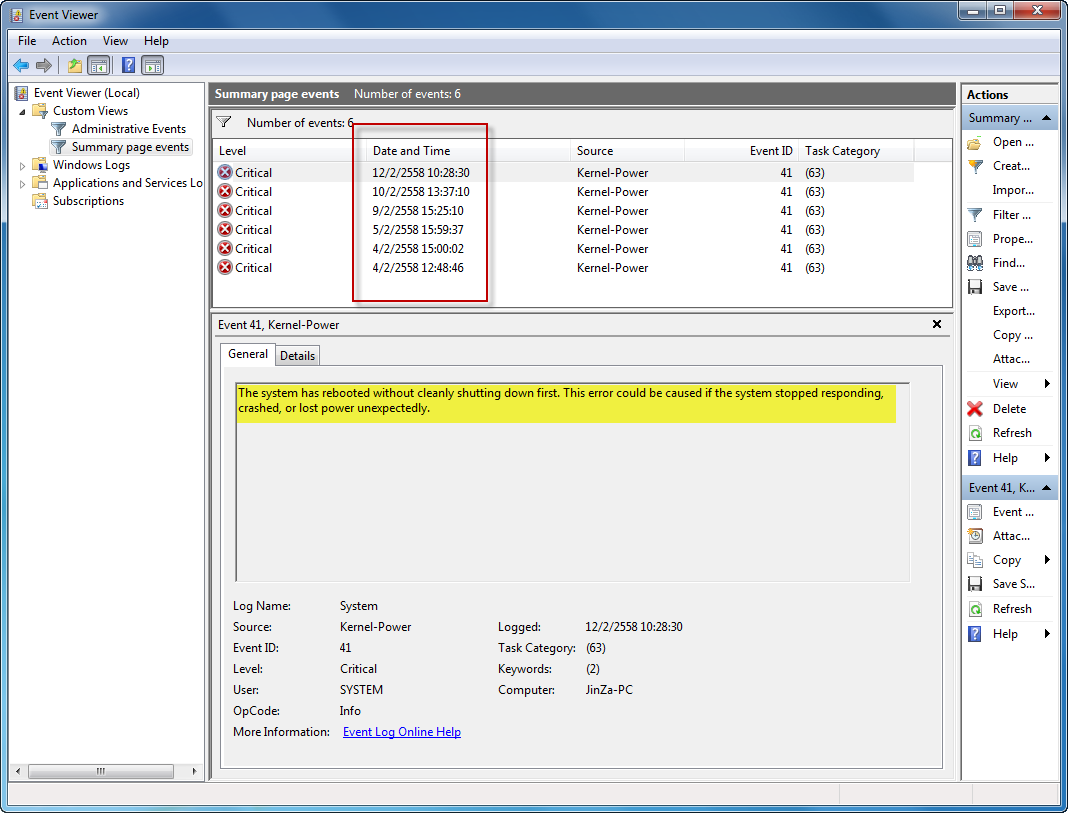Open the File menu
This screenshot has width=1068, height=813.
click(x=27, y=41)
